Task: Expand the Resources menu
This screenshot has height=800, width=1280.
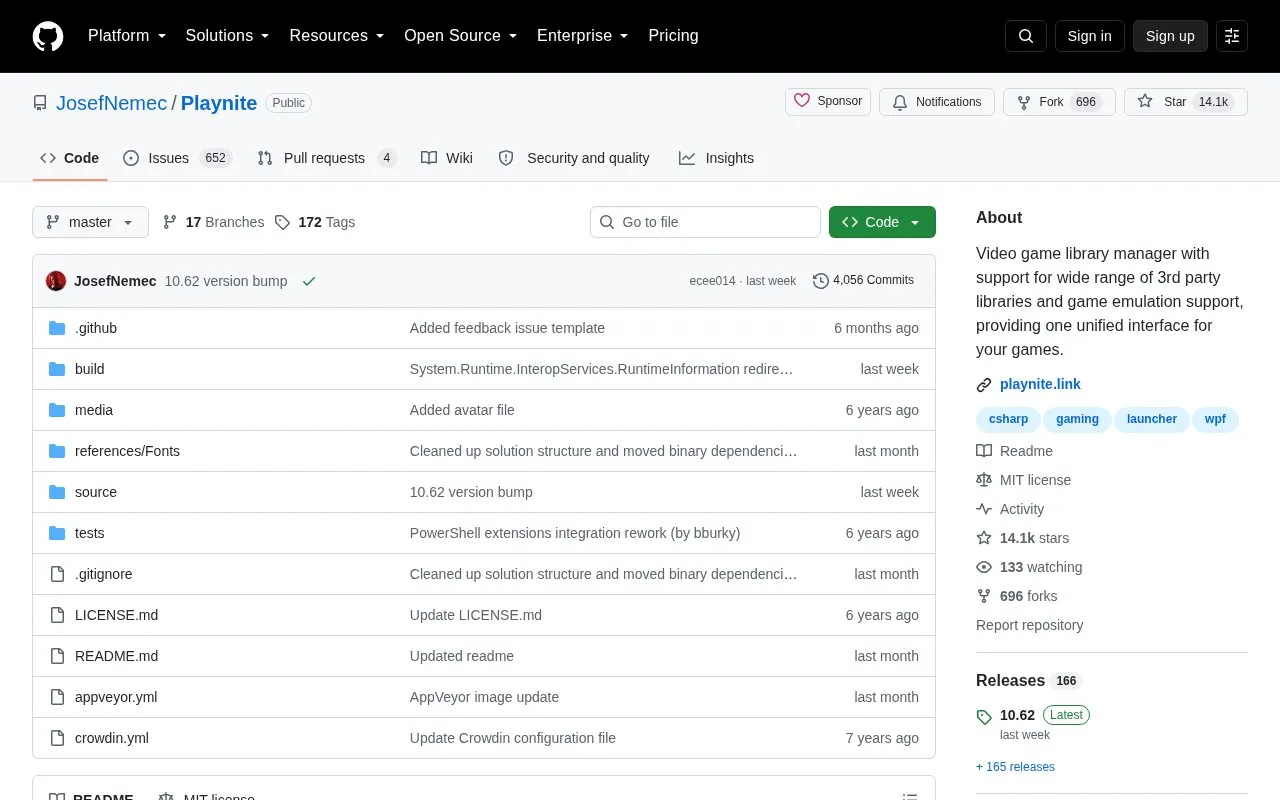Action: click(x=337, y=36)
